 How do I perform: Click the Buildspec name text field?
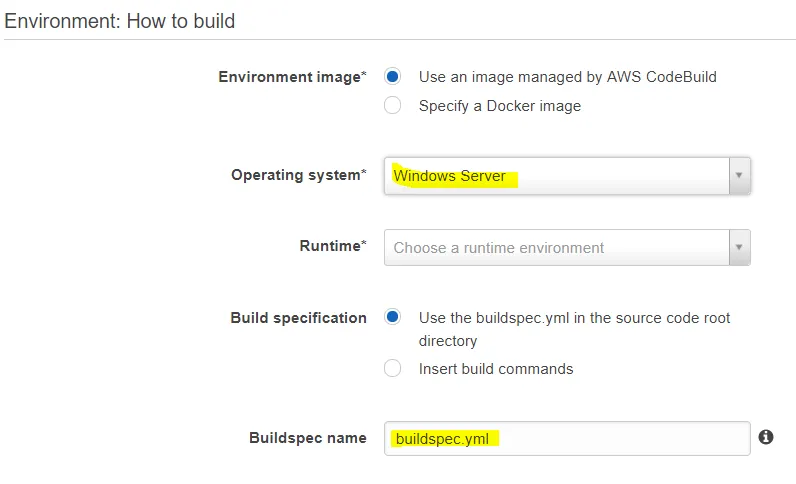tap(566, 438)
